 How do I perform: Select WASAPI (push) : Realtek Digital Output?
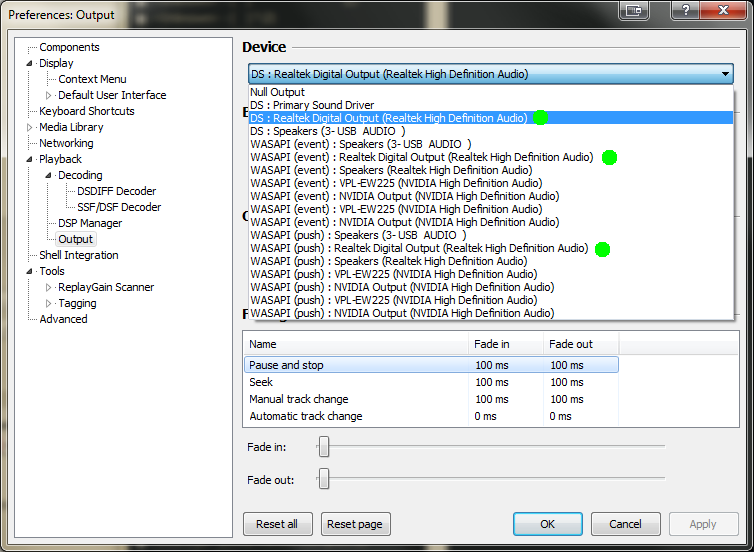coord(491,248)
